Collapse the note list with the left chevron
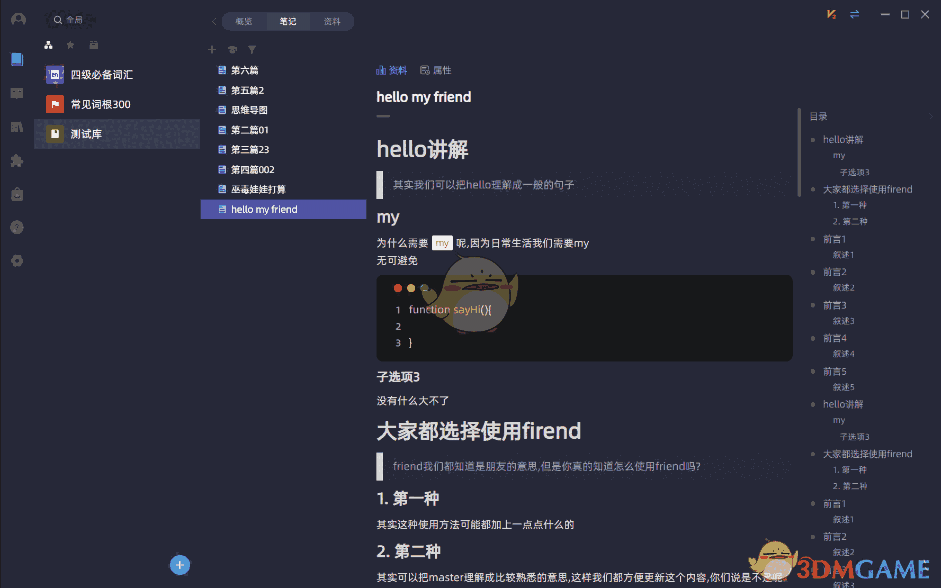Screen dimensions: 941x588 (x=214, y=20)
